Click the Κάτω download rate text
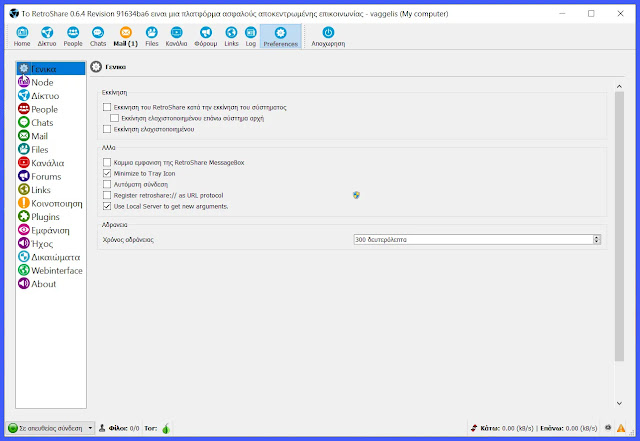Viewport: 640px width, 441px height. [x=507, y=428]
